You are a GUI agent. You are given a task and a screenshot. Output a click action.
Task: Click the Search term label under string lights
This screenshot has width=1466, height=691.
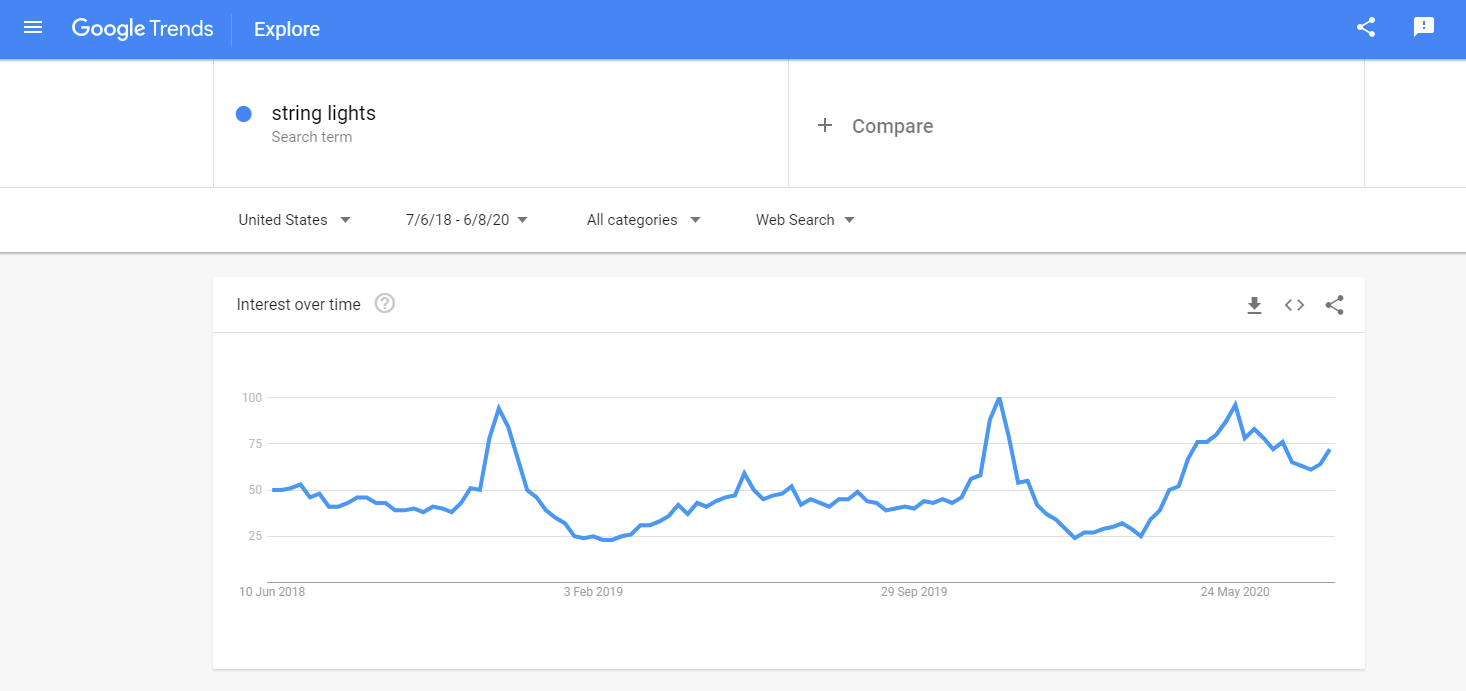312,136
